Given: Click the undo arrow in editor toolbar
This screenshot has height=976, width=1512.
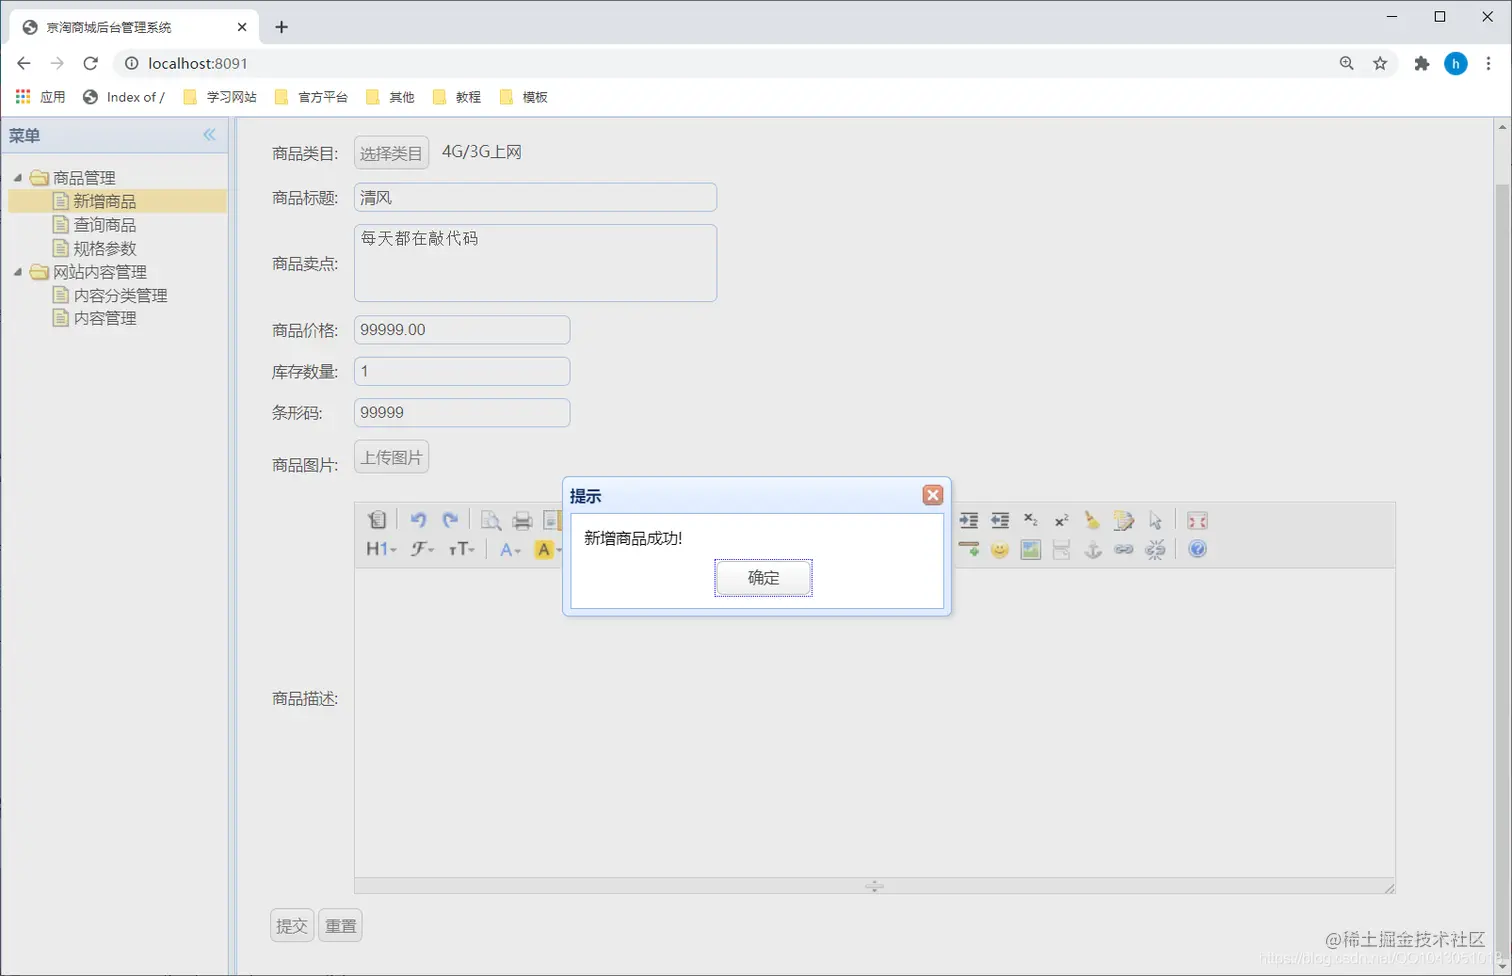Looking at the screenshot, I should (x=418, y=520).
